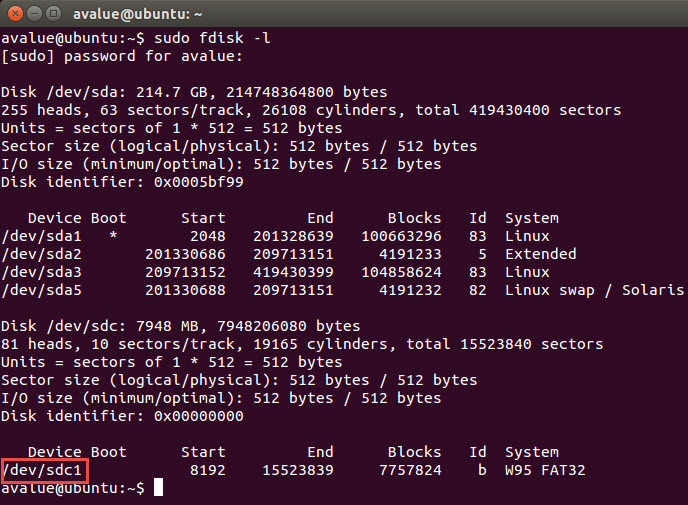This screenshot has height=505, width=688.
Task: Click the highlighted /dev/sdc1 device entry
Action: pyautogui.click(x=46, y=470)
